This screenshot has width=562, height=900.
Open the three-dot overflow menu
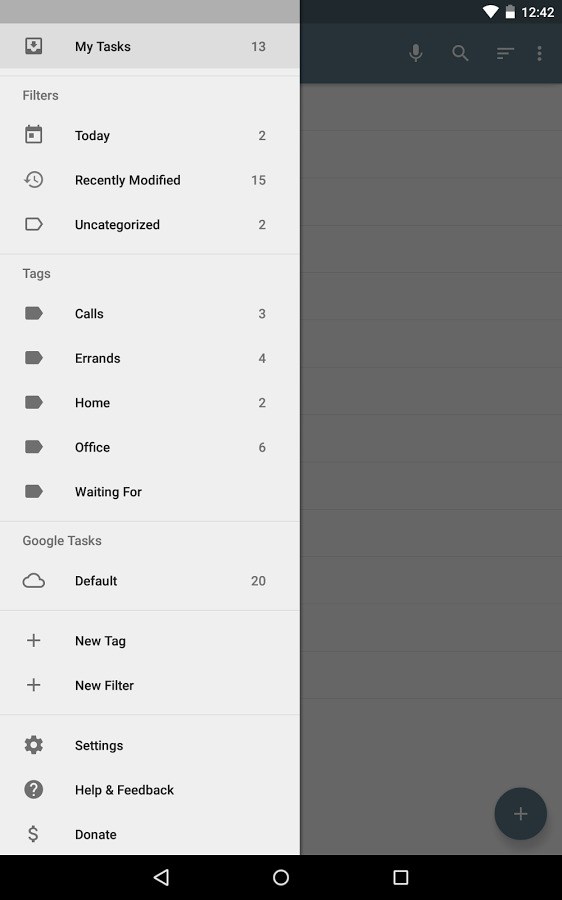[x=539, y=53]
